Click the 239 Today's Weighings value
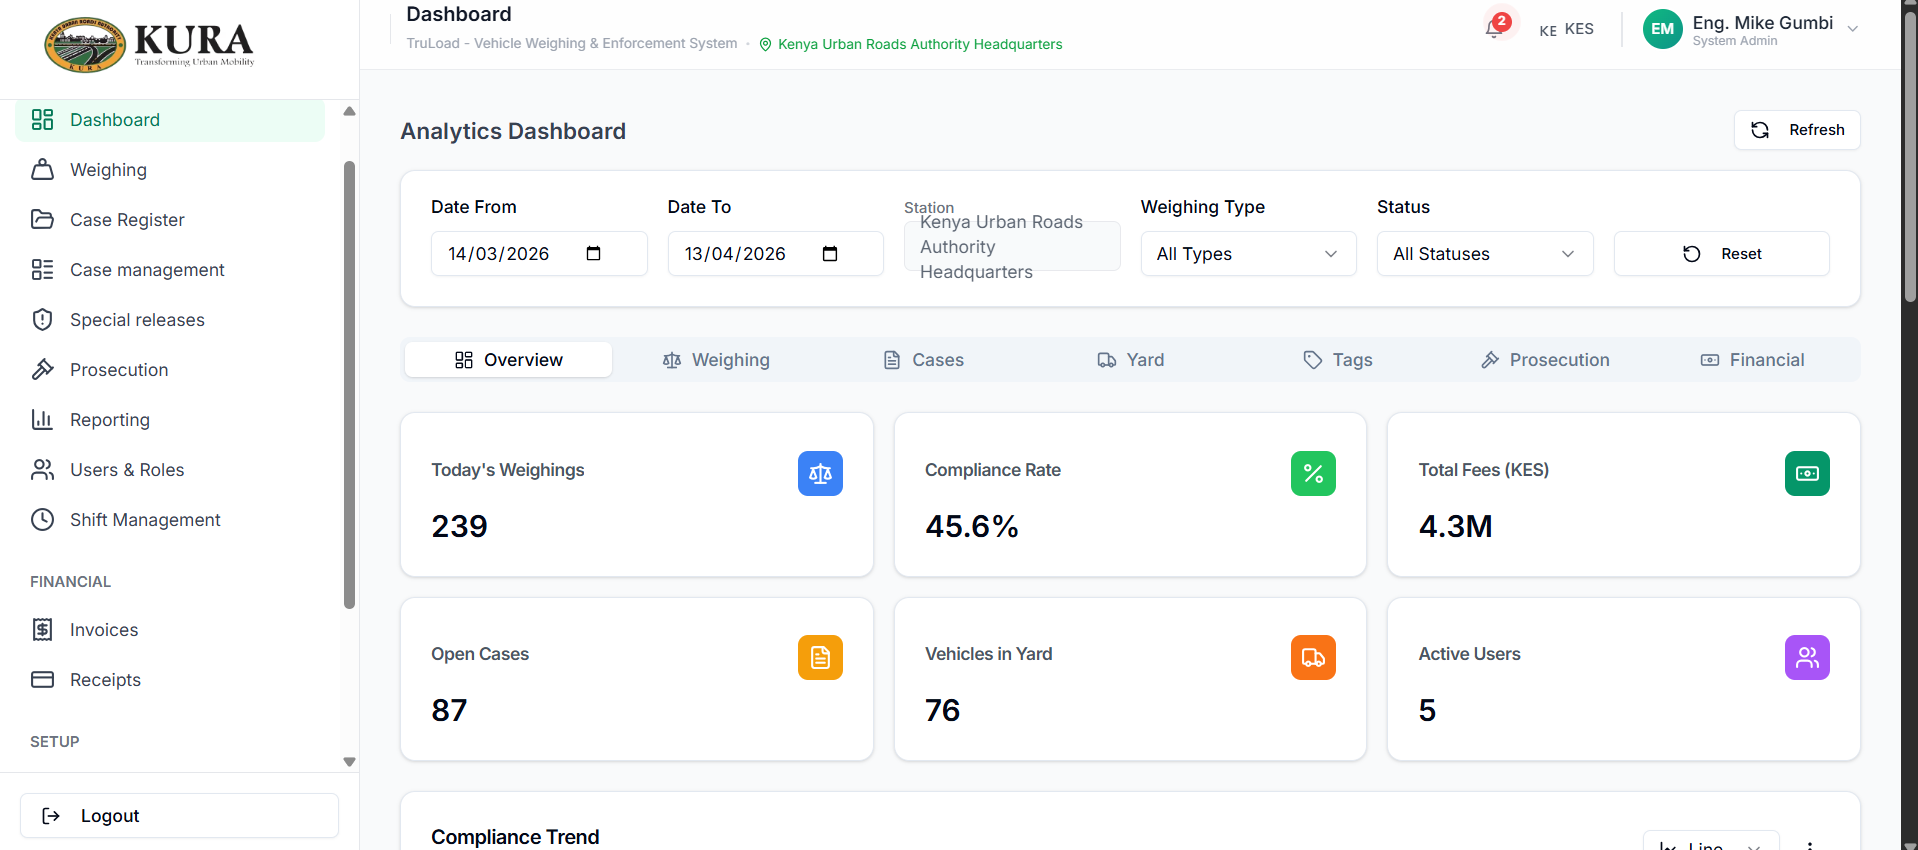The image size is (1918, 850). [459, 526]
